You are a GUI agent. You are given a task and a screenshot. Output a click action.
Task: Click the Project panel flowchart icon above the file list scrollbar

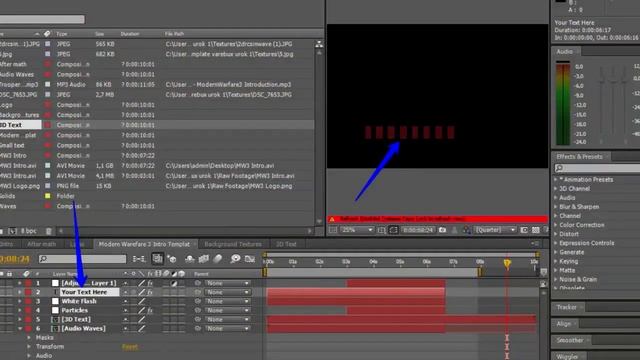point(319,44)
